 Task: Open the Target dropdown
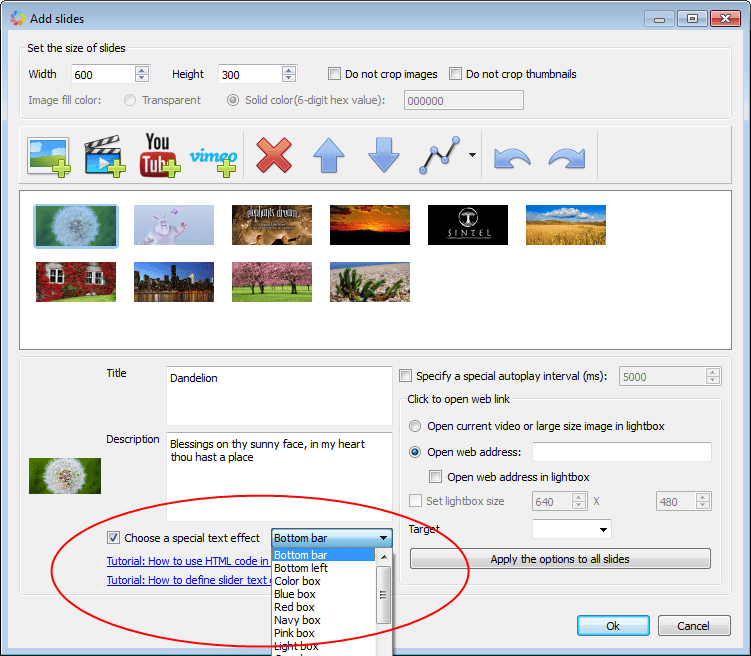coord(571,529)
